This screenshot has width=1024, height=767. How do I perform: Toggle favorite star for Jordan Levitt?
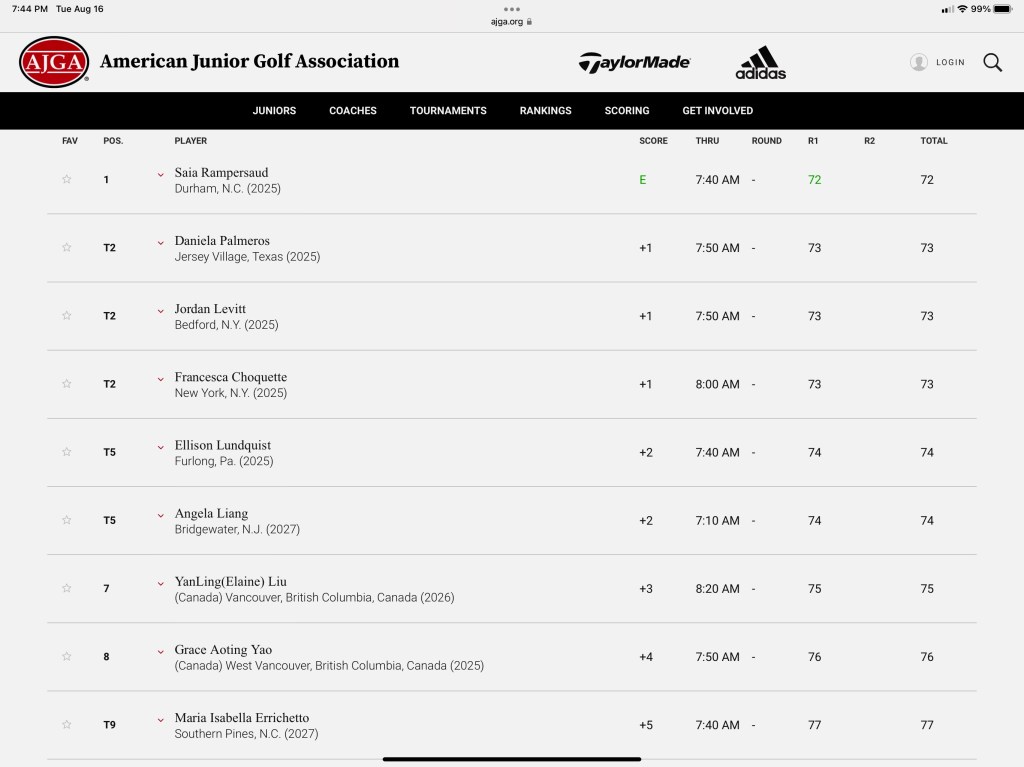pos(67,316)
